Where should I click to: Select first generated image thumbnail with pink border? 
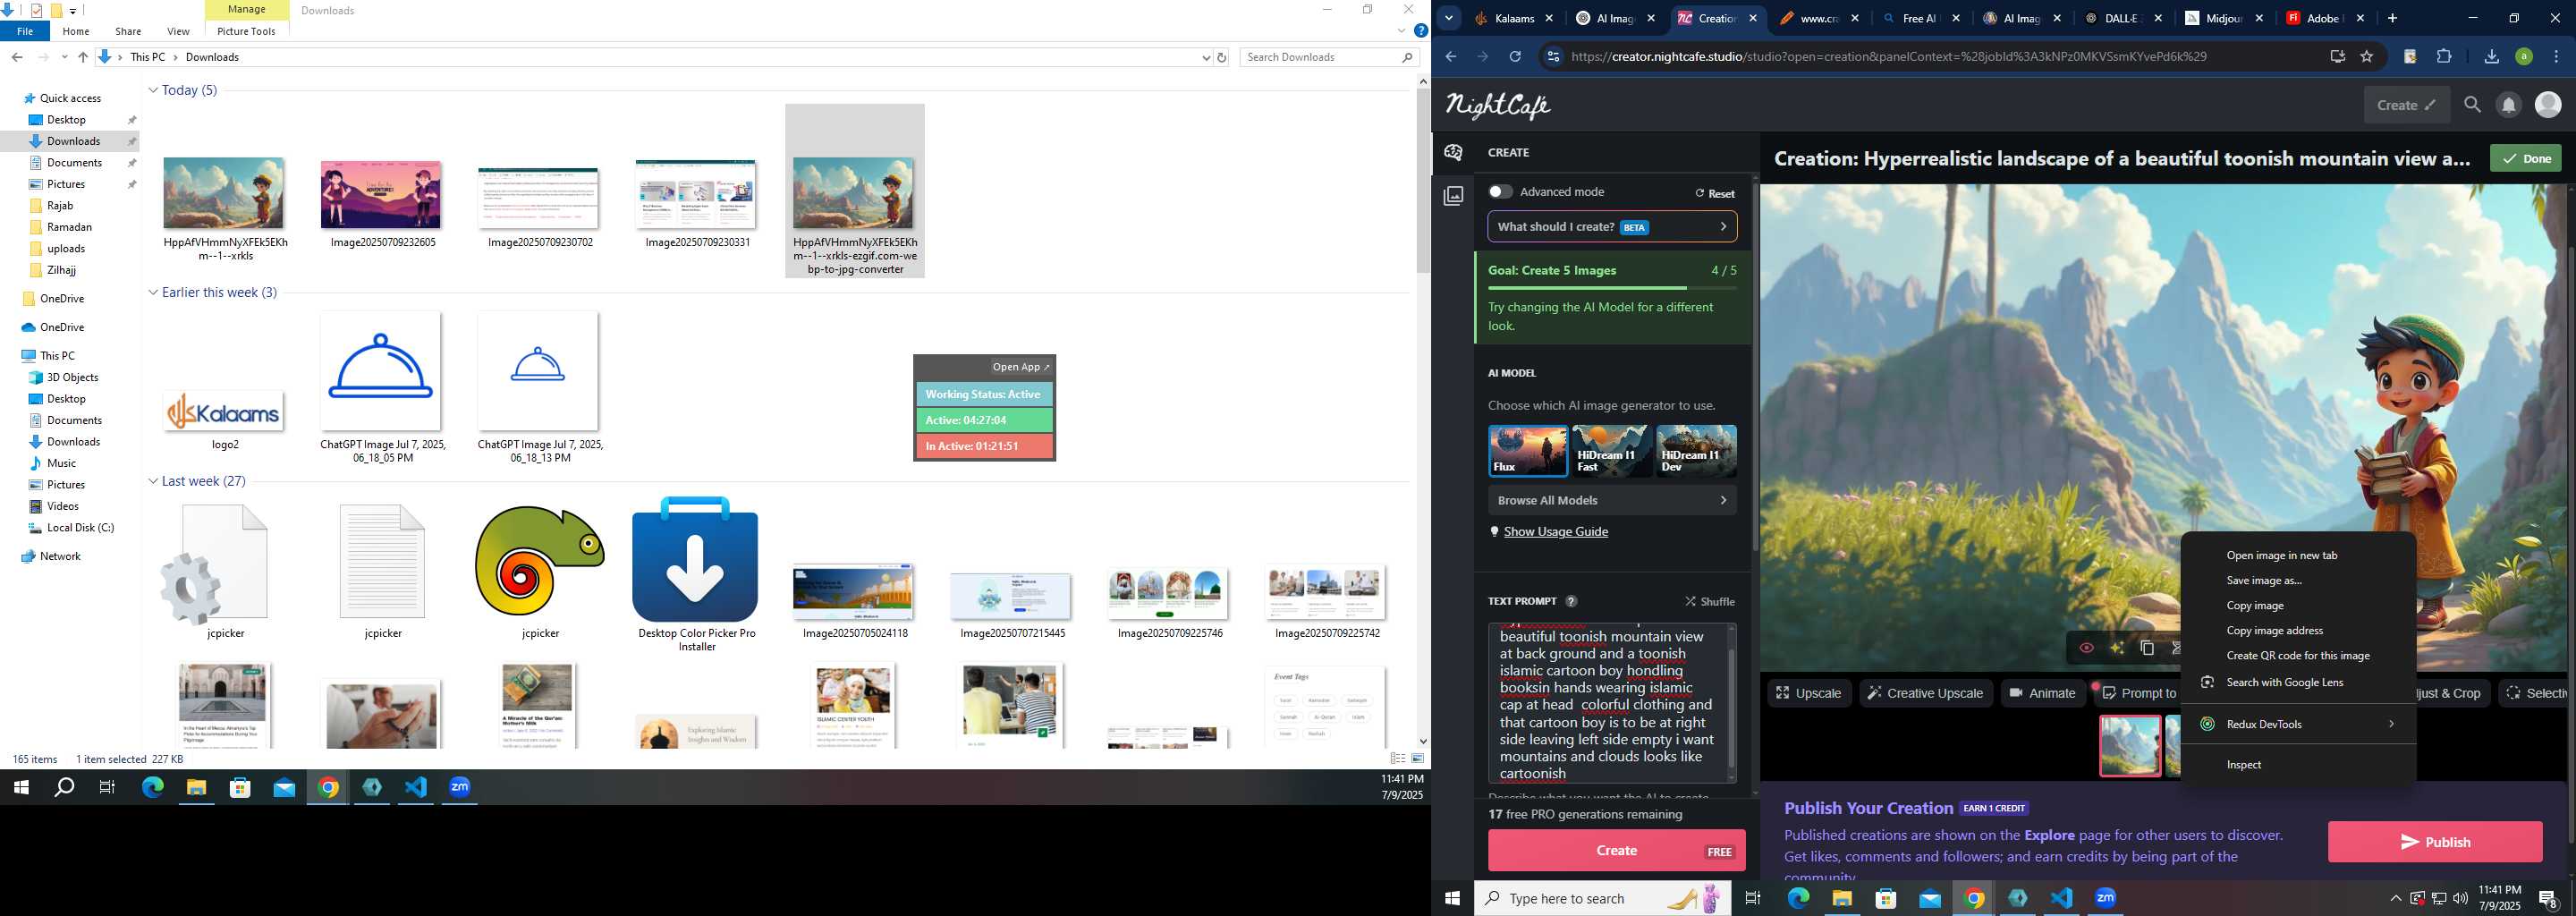click(x=2130, y=746)
